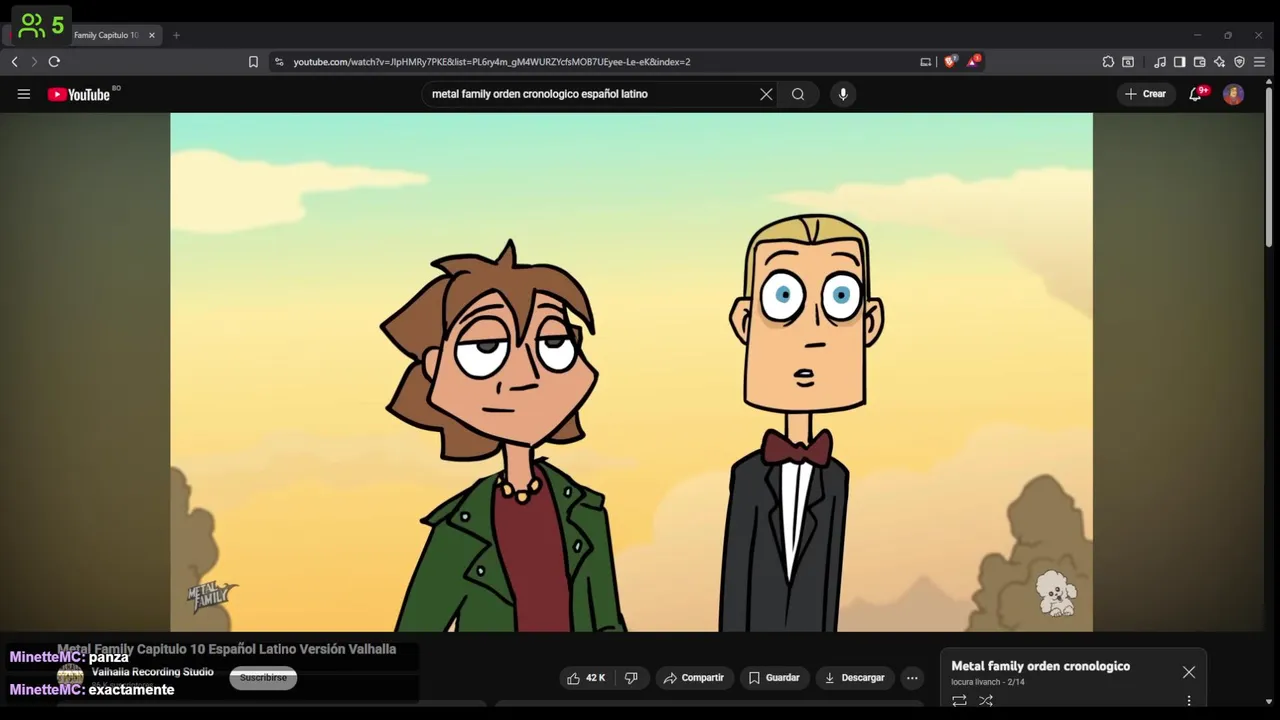Download video with Descargar
1280x720 pixels.
(x=854, y=678)
